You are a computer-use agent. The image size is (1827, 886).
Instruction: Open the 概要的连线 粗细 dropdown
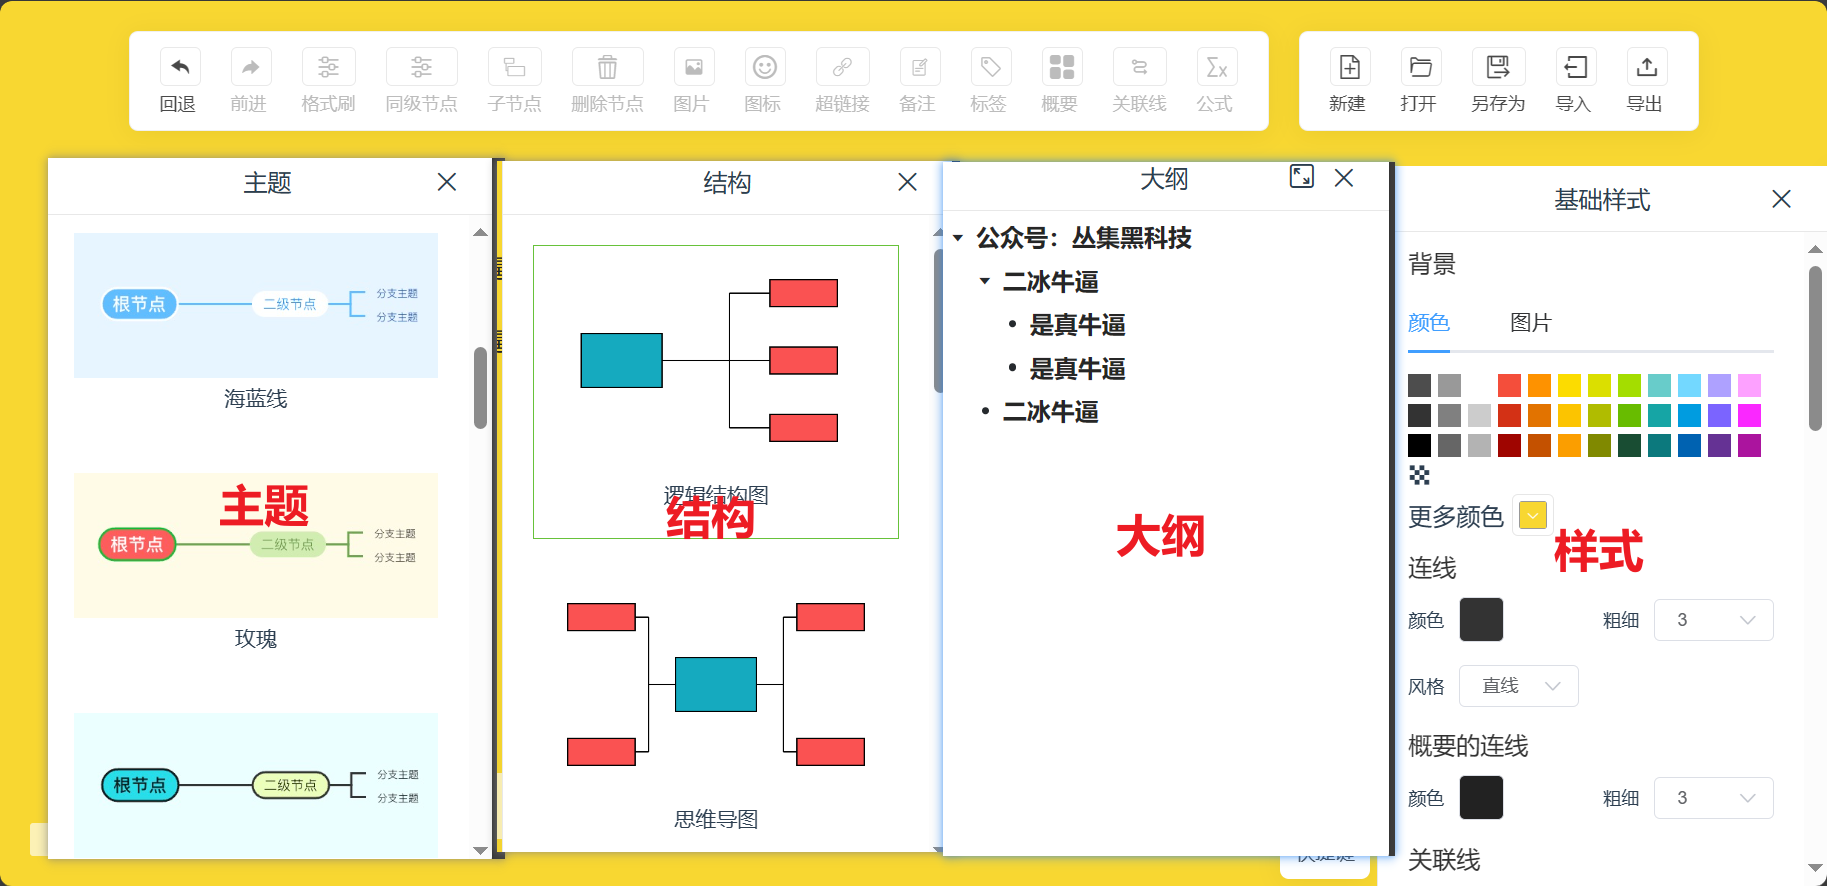(1714, 798)
